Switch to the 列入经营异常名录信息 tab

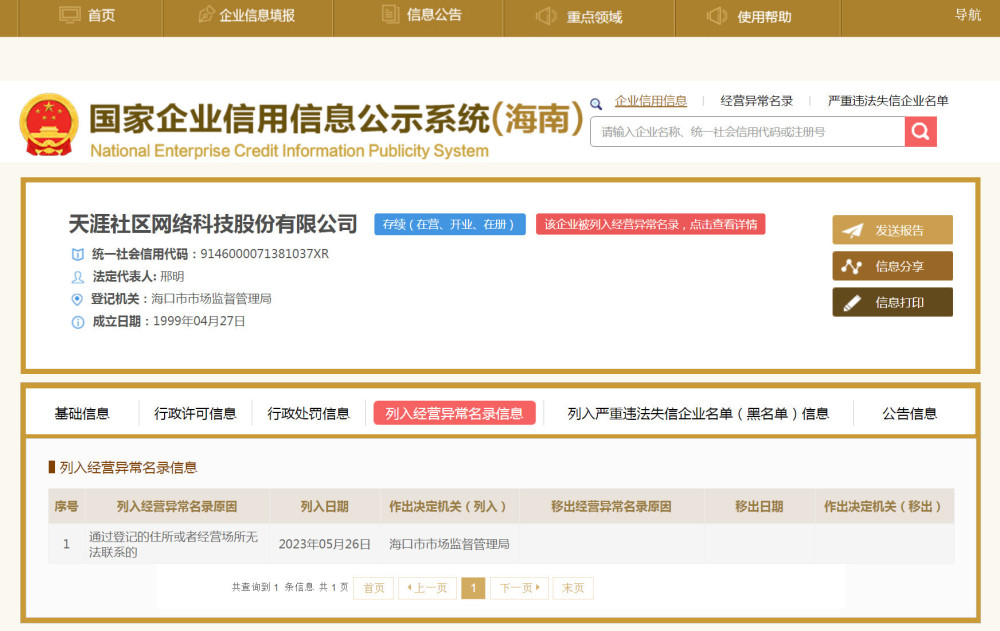coord(454,413)
